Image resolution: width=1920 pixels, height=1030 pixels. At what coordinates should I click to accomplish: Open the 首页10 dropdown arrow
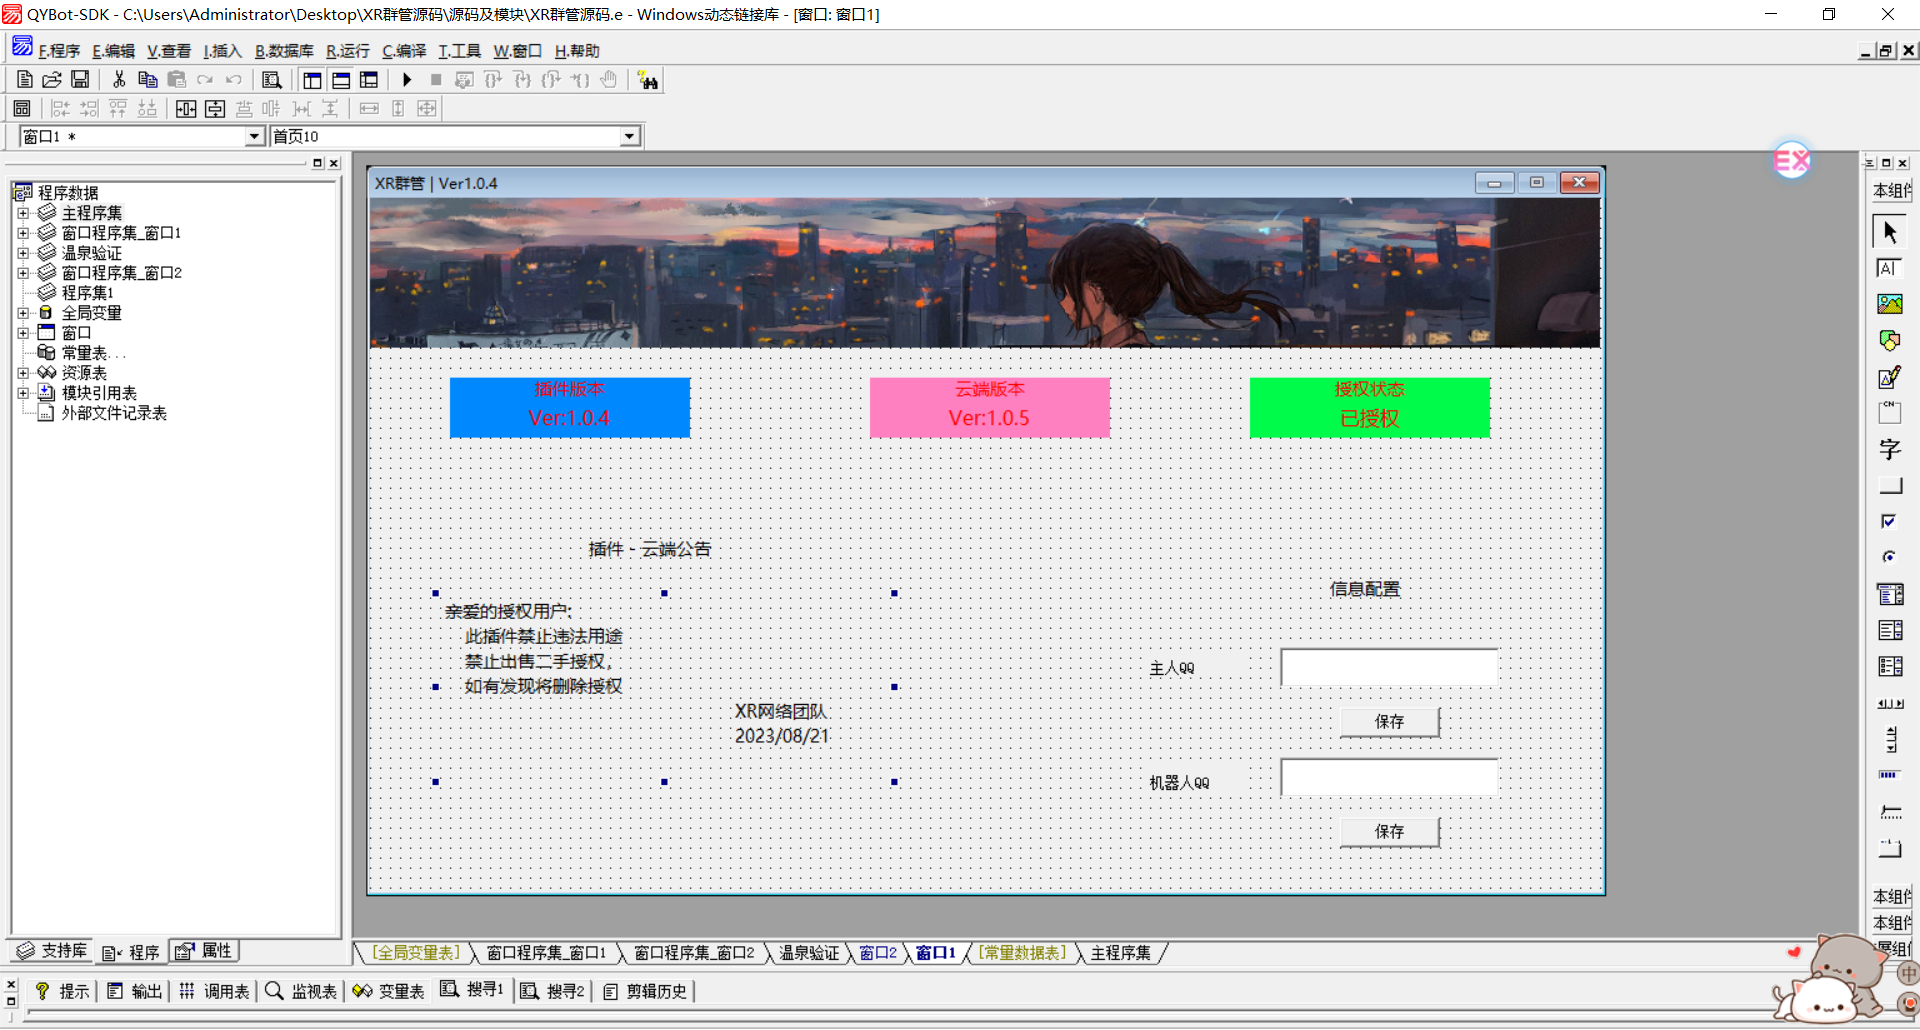point(629,137)
